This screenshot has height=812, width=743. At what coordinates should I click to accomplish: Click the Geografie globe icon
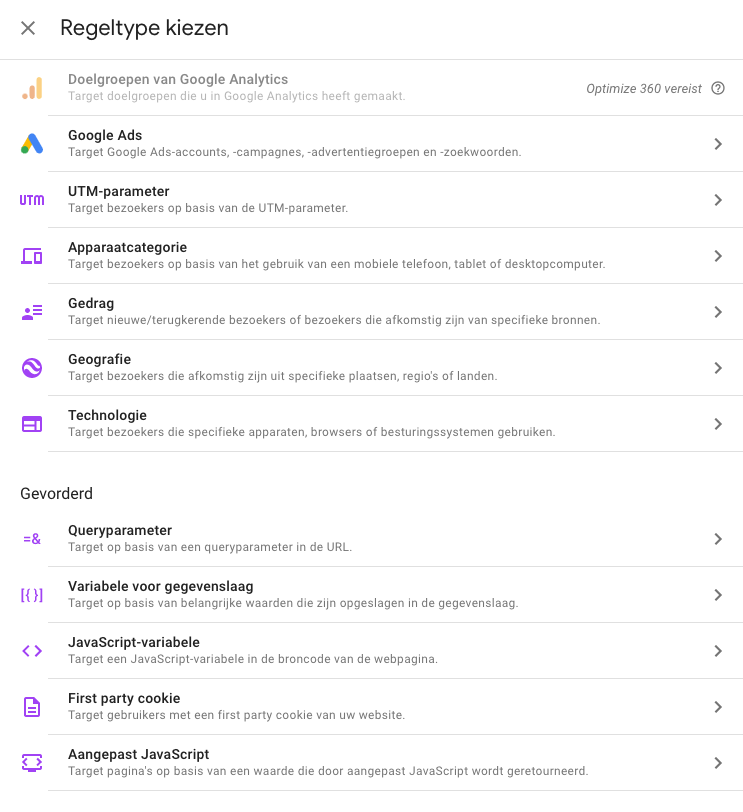pyautogui.click(x=32, y=368)
